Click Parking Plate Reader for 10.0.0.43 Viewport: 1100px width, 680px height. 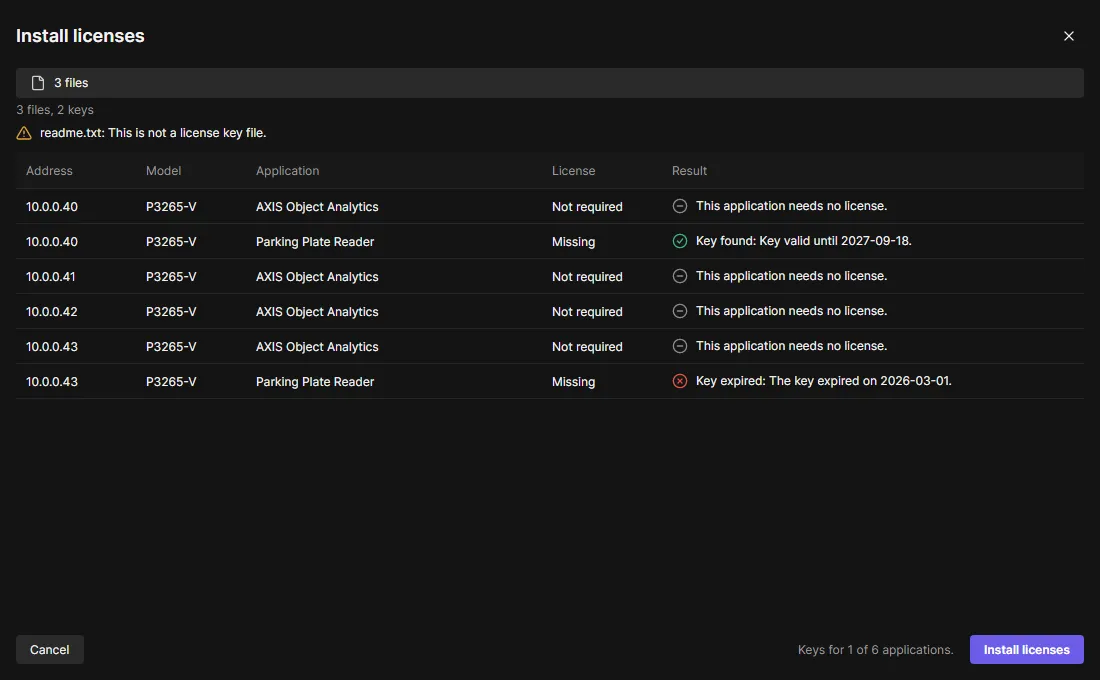click(315, 382)
